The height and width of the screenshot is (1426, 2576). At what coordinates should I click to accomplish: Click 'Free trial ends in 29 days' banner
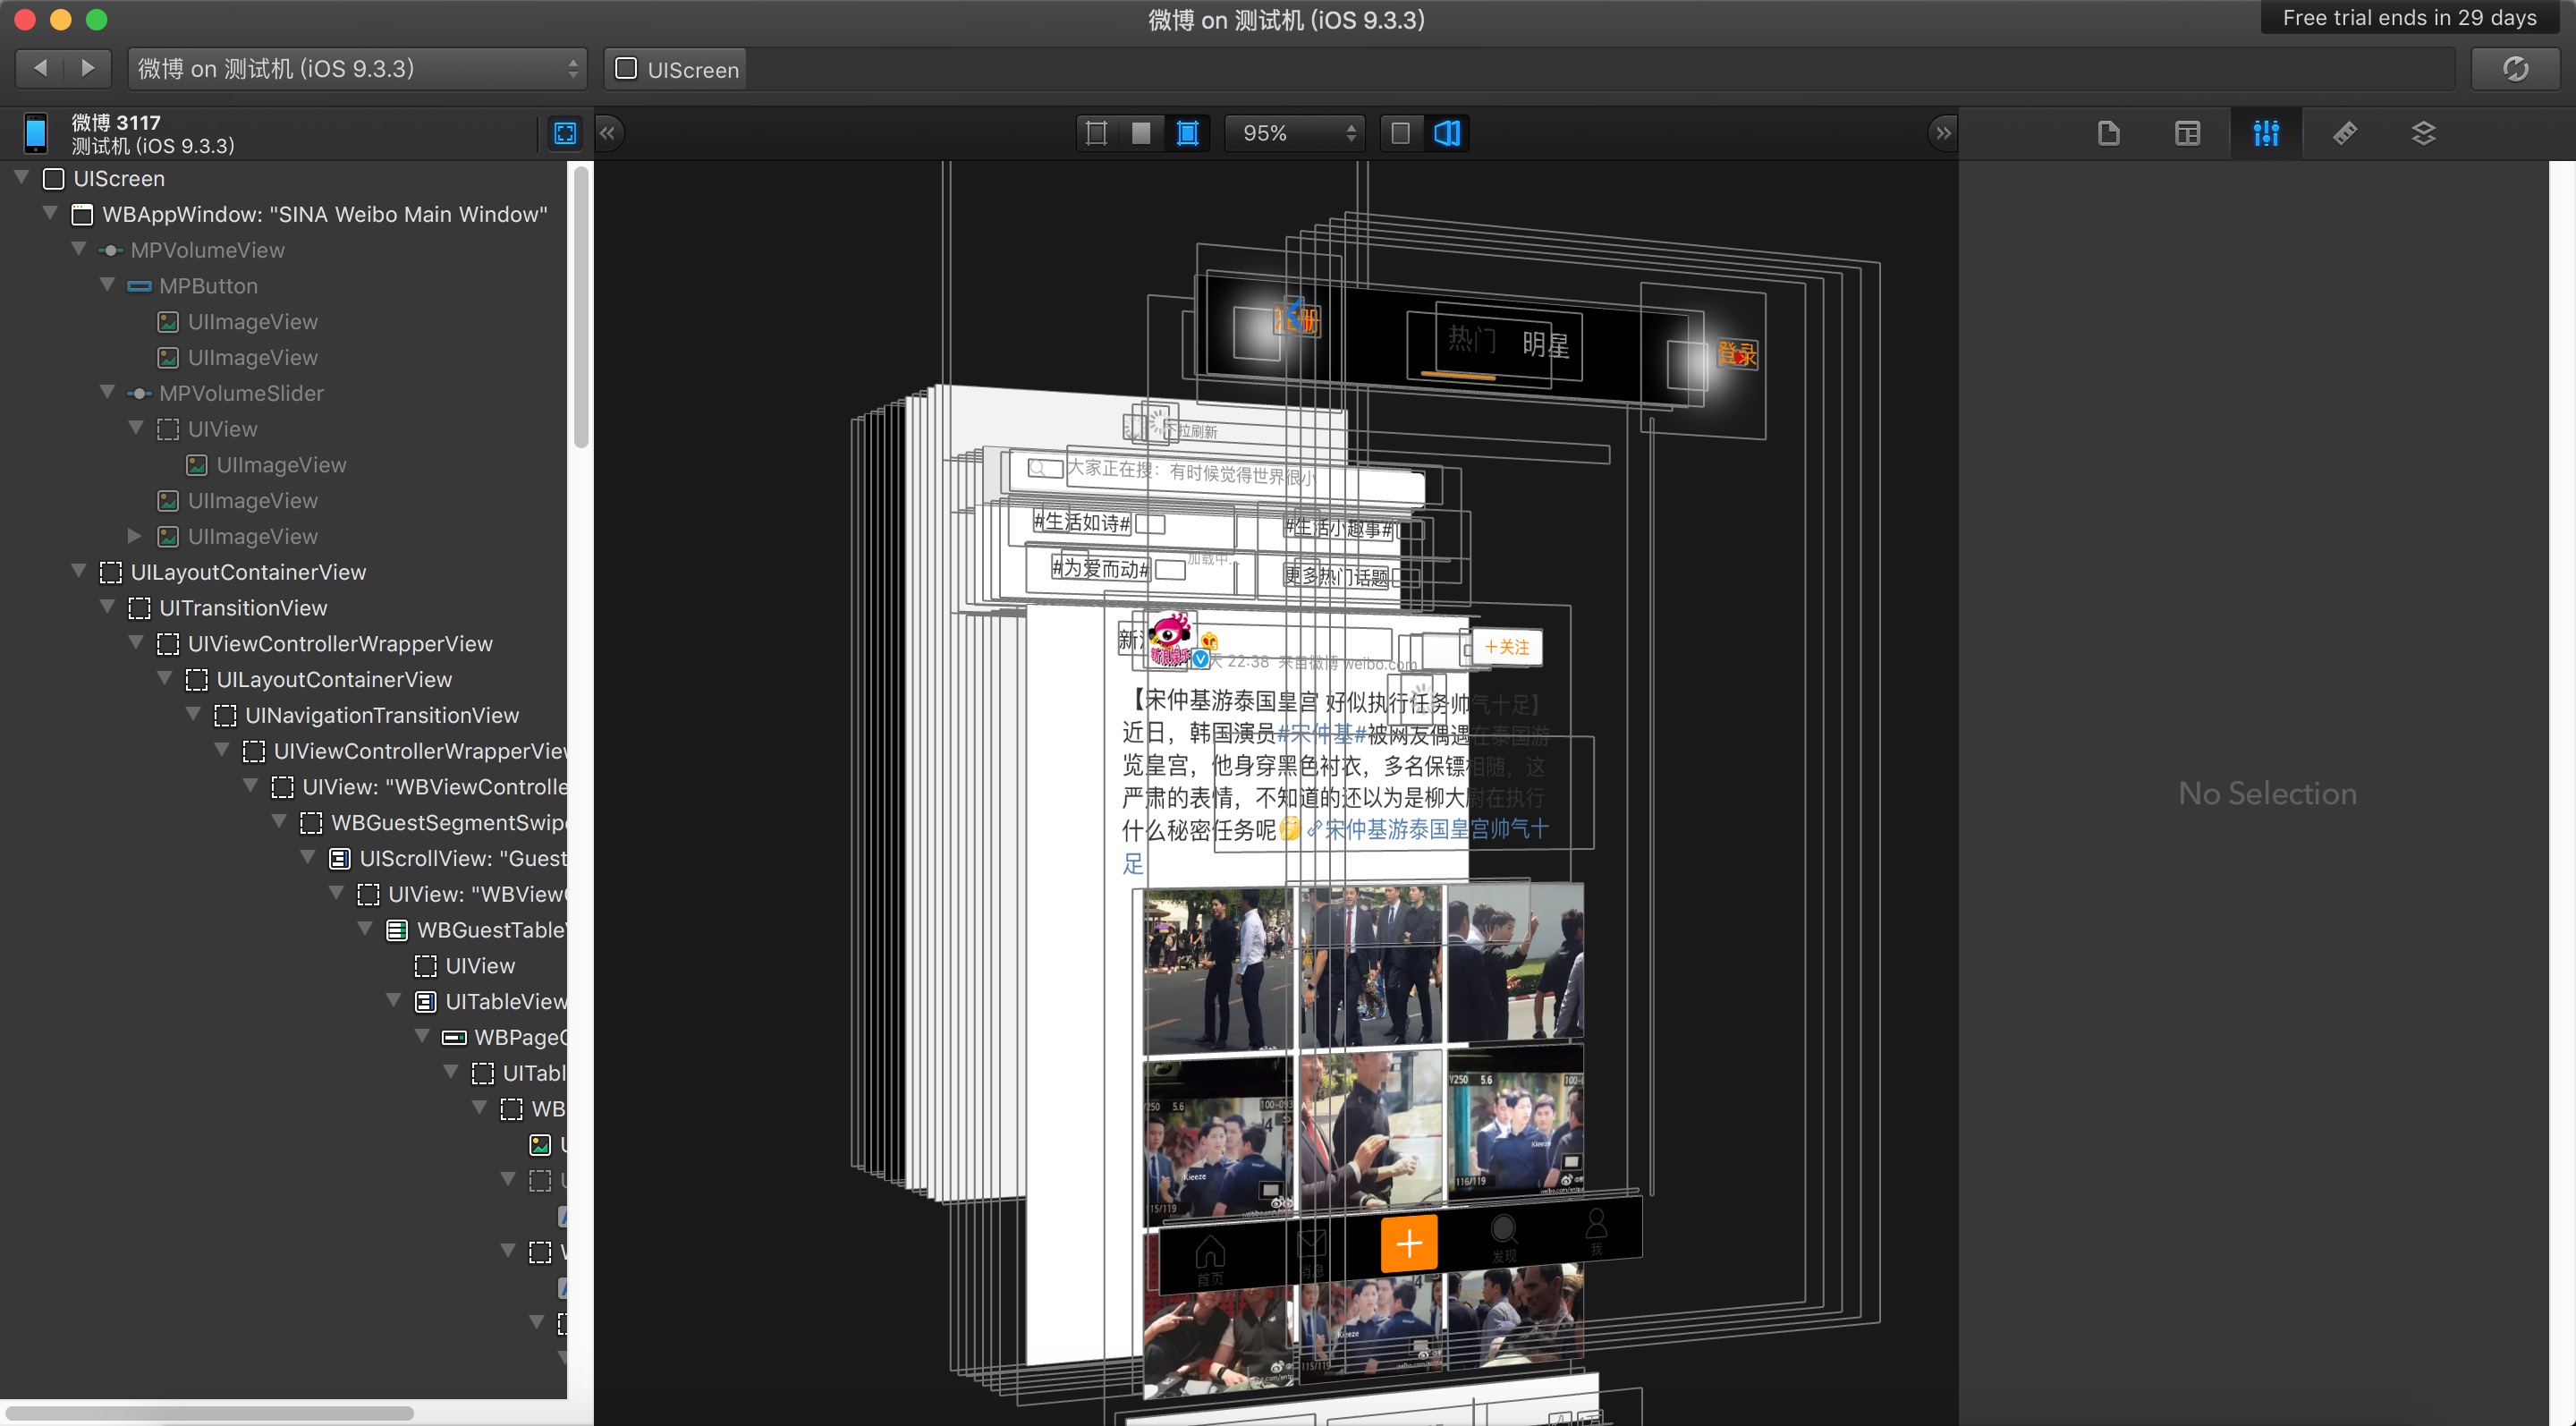click(x=2409, y=17)
